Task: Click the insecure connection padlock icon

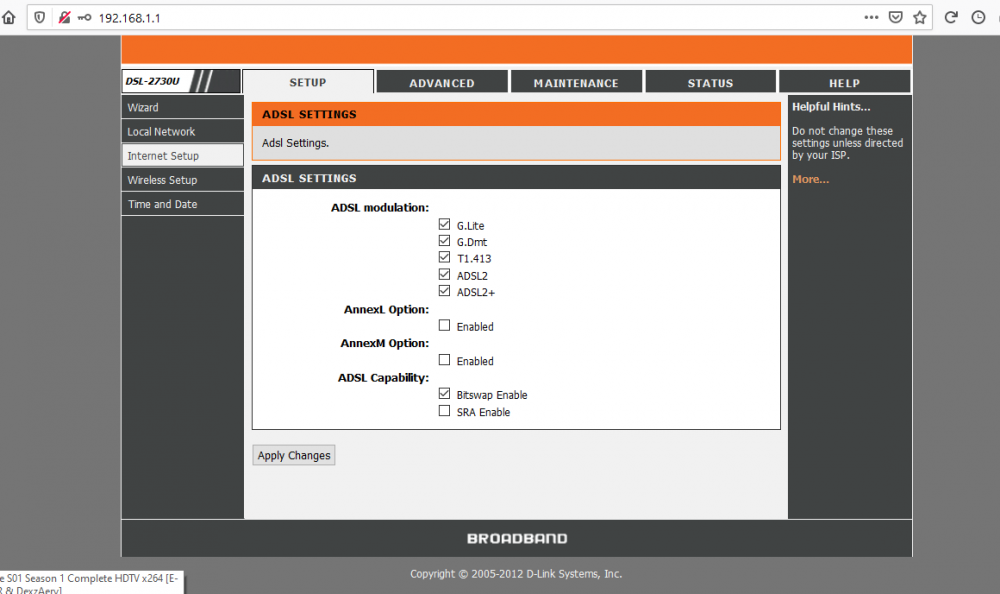Action: (x=64, y=17)
